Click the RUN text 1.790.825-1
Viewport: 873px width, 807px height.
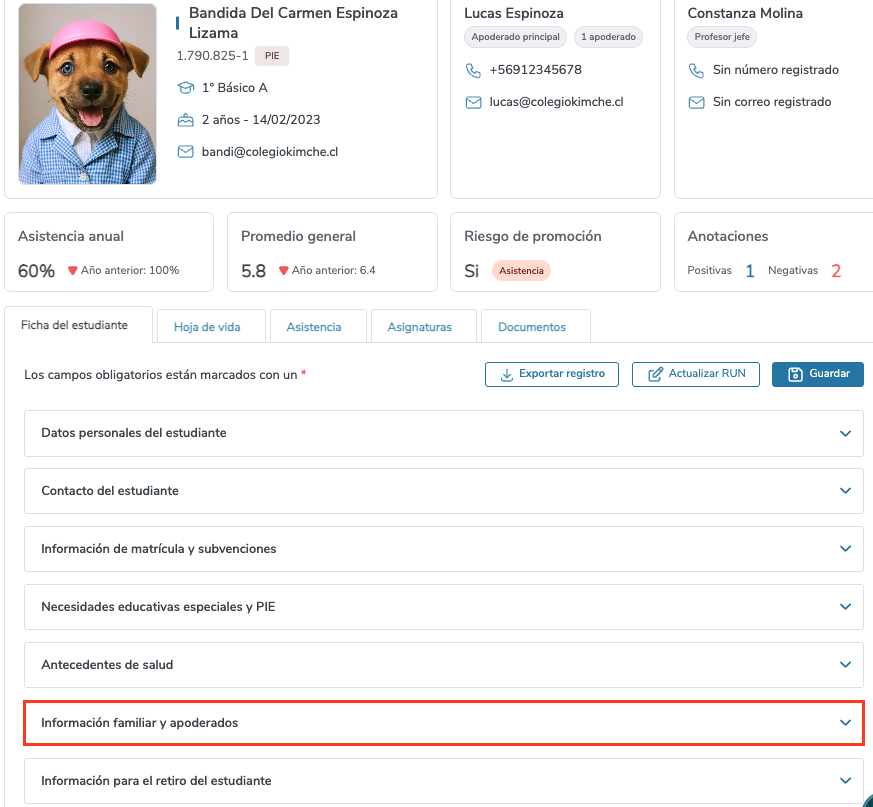tap(212, 56)
